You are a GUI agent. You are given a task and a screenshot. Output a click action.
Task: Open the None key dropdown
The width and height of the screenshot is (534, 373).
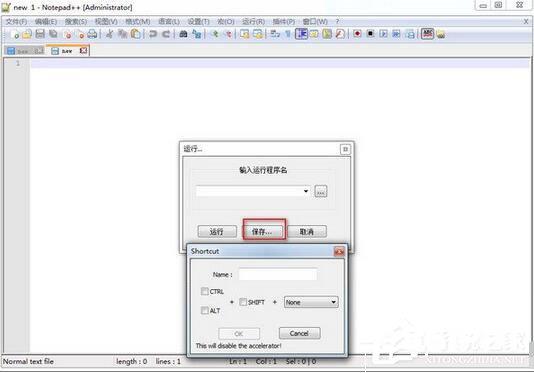311,302
